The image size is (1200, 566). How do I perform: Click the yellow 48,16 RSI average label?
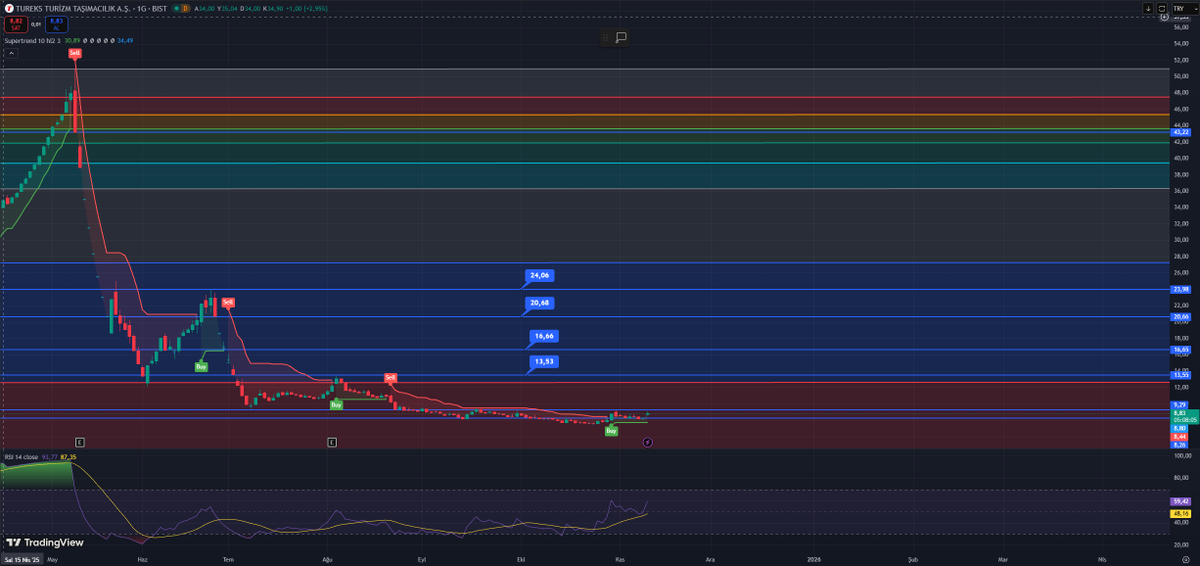(1180, 512)
